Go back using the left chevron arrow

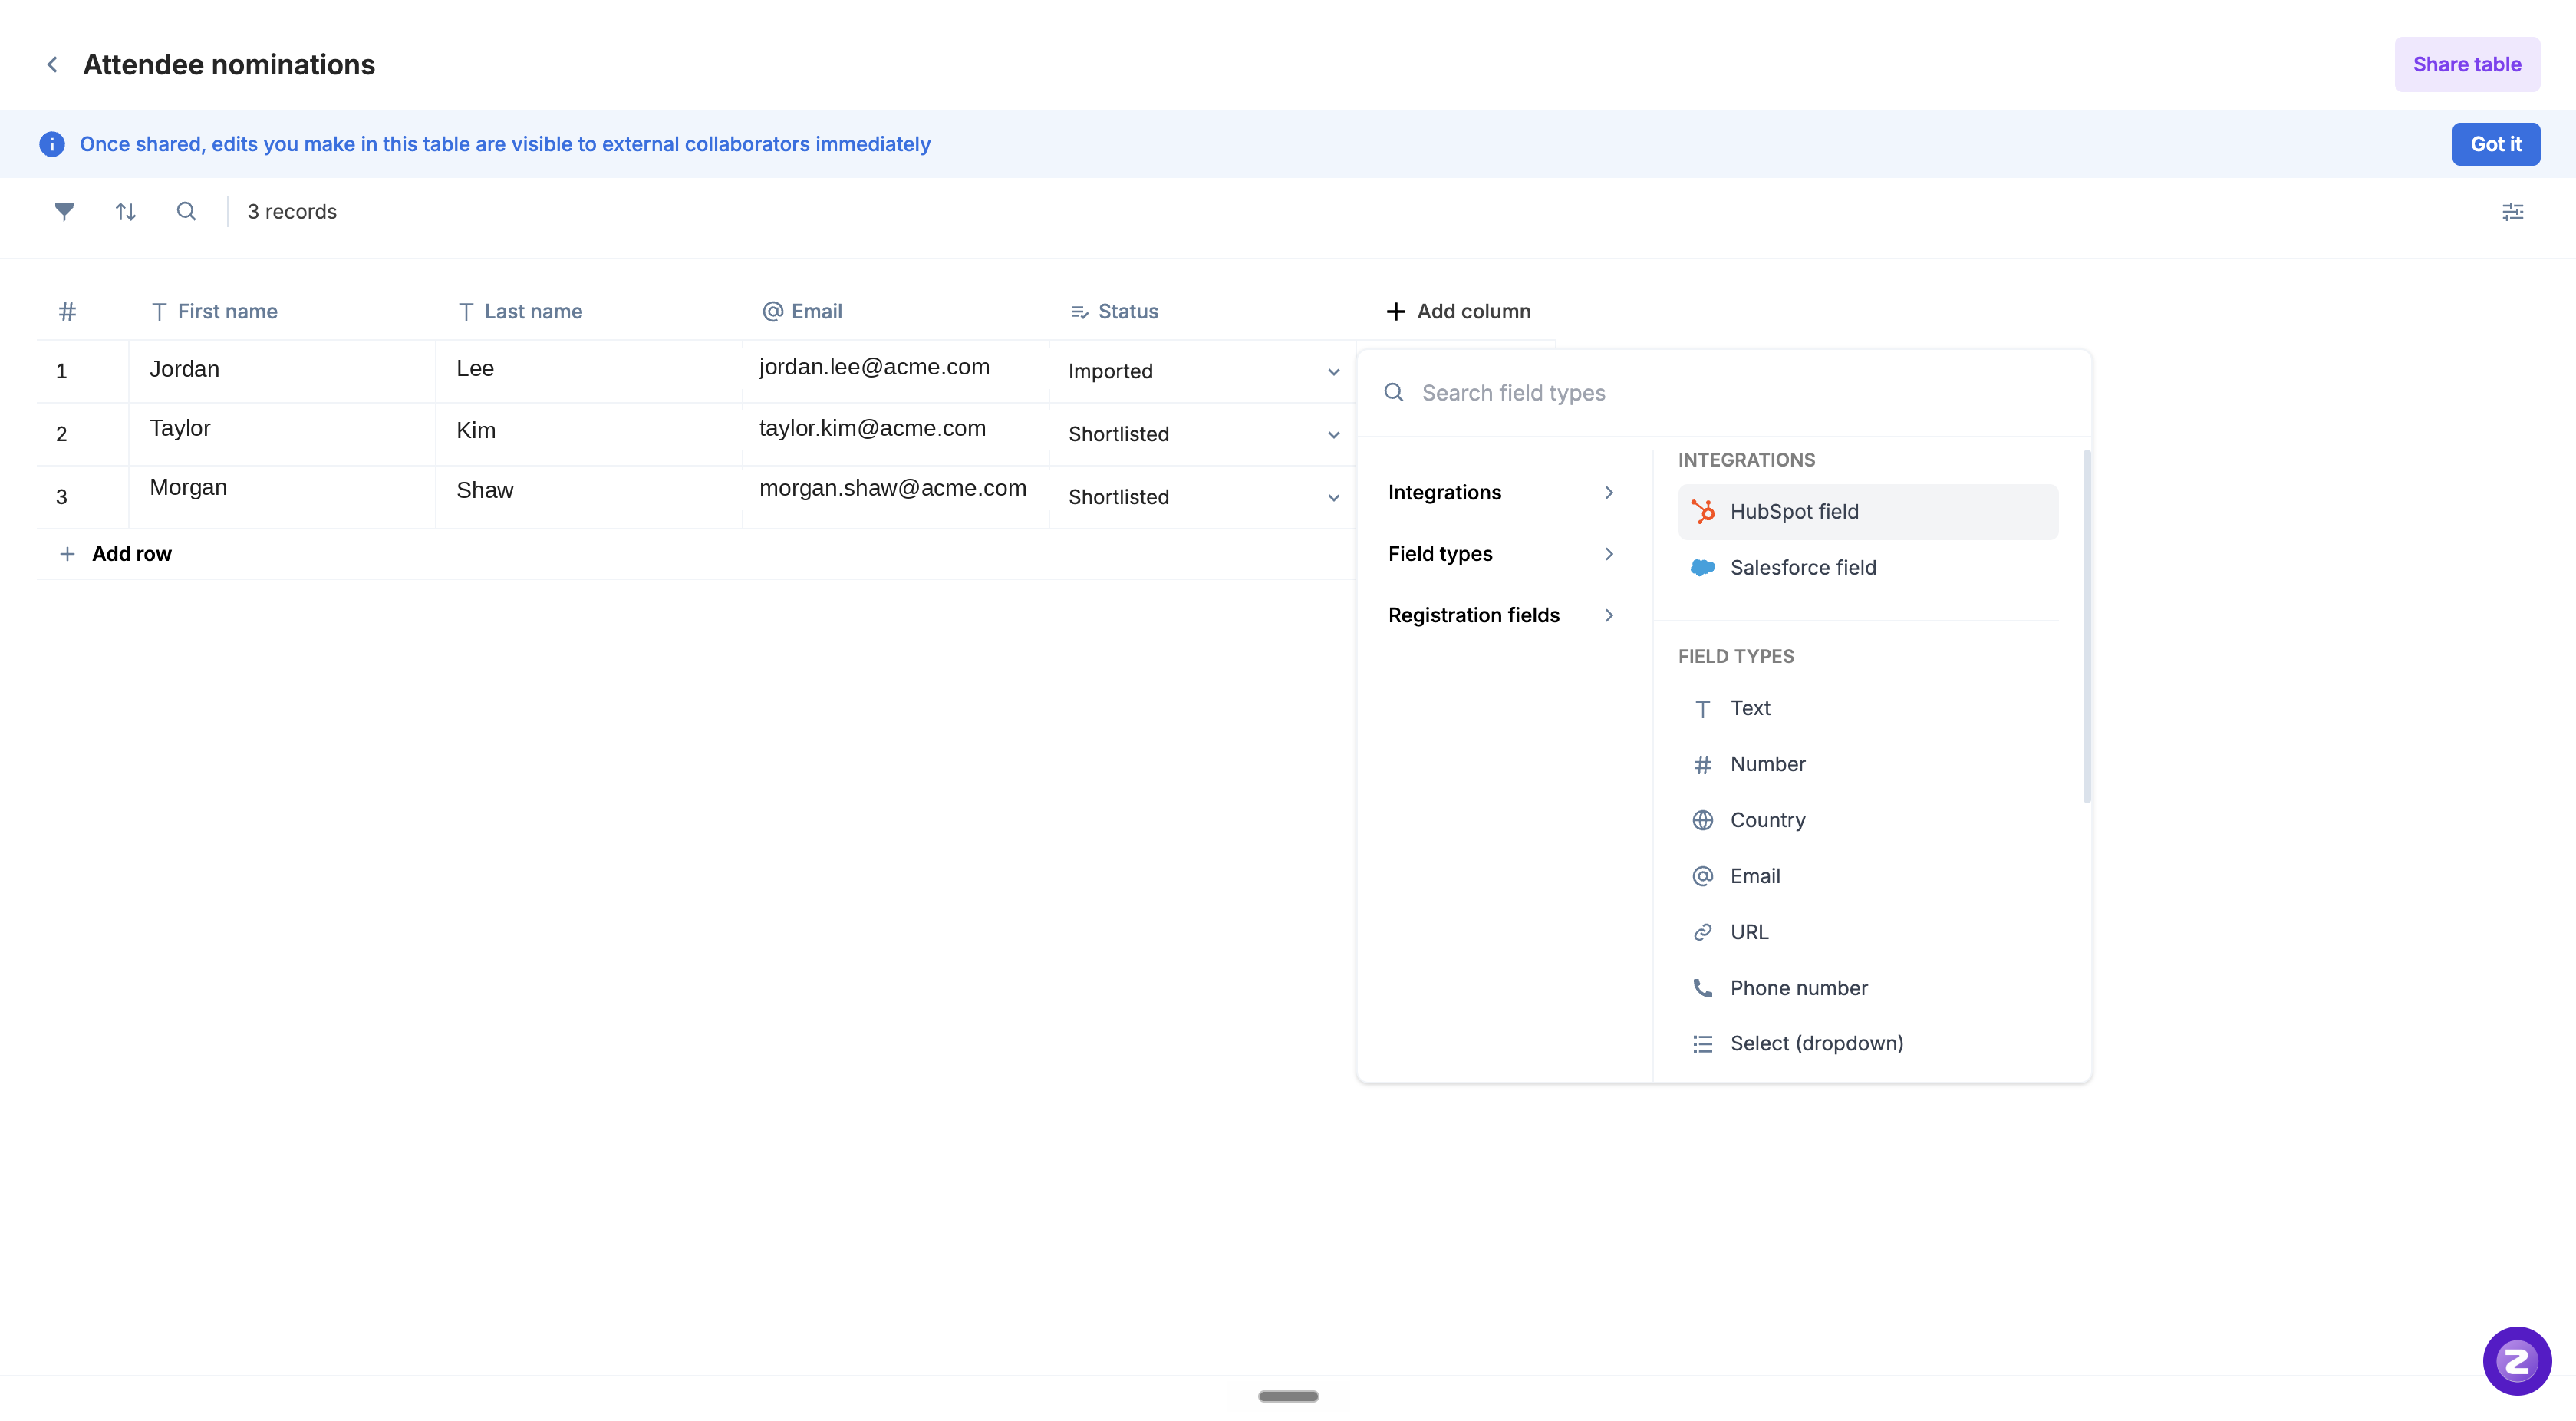click(52, 64)
